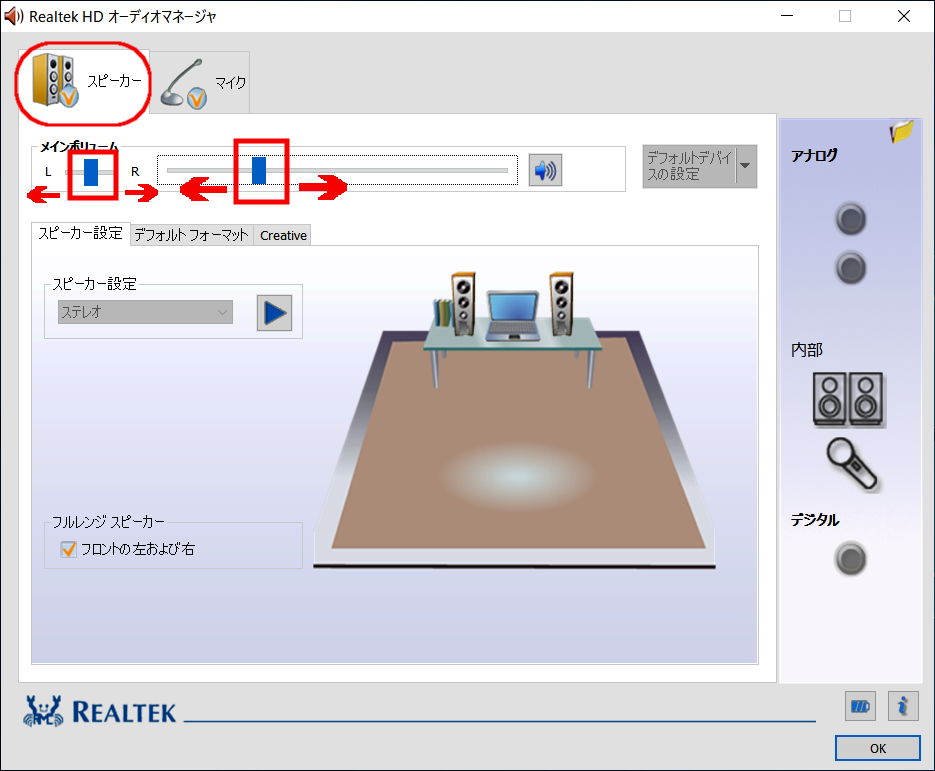Viewport: 935px width, 771px height.
Task: Click the internal speakers icon
Action: pyautogui.click(x=849, y=399)
